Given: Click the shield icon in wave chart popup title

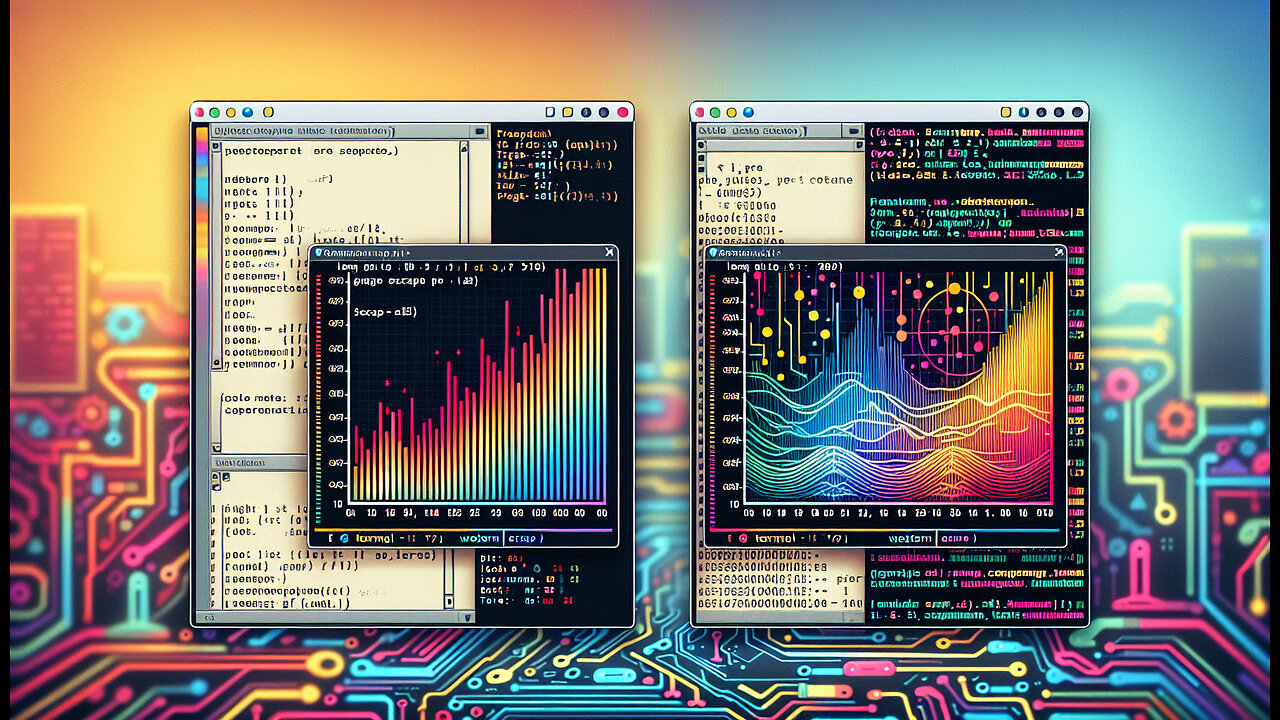Looking at the screenshot, I should (714, 253).
